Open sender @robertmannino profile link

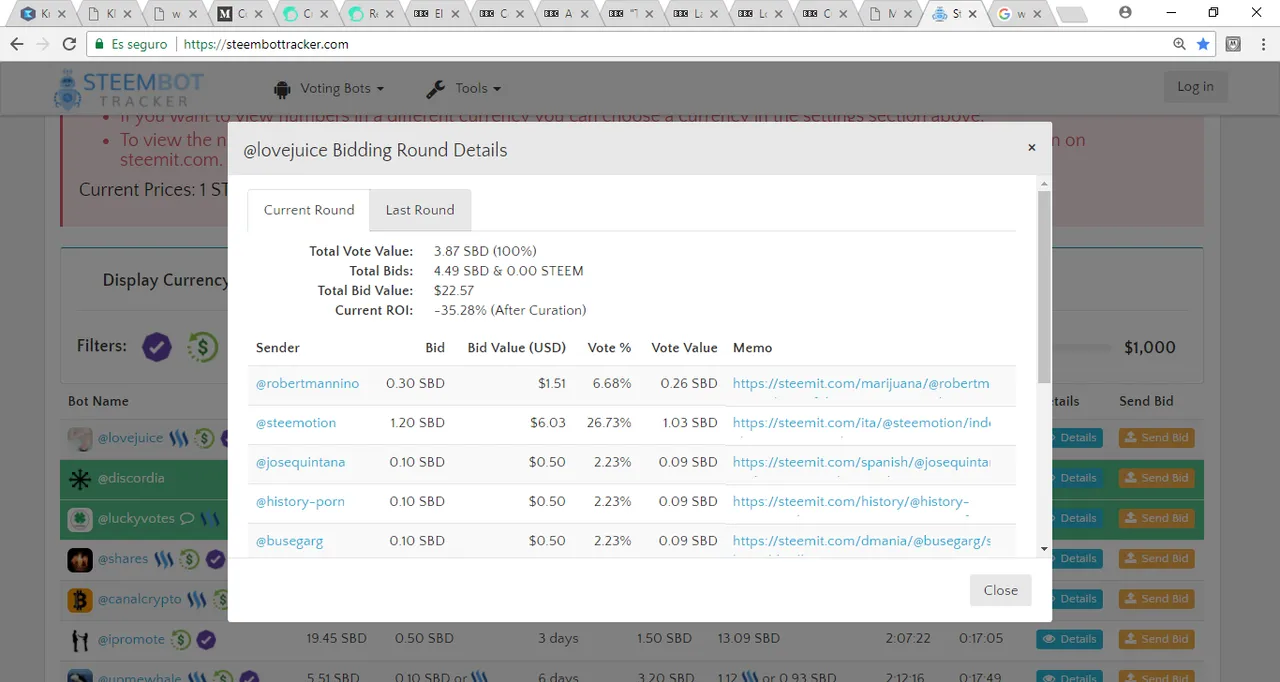307,383
